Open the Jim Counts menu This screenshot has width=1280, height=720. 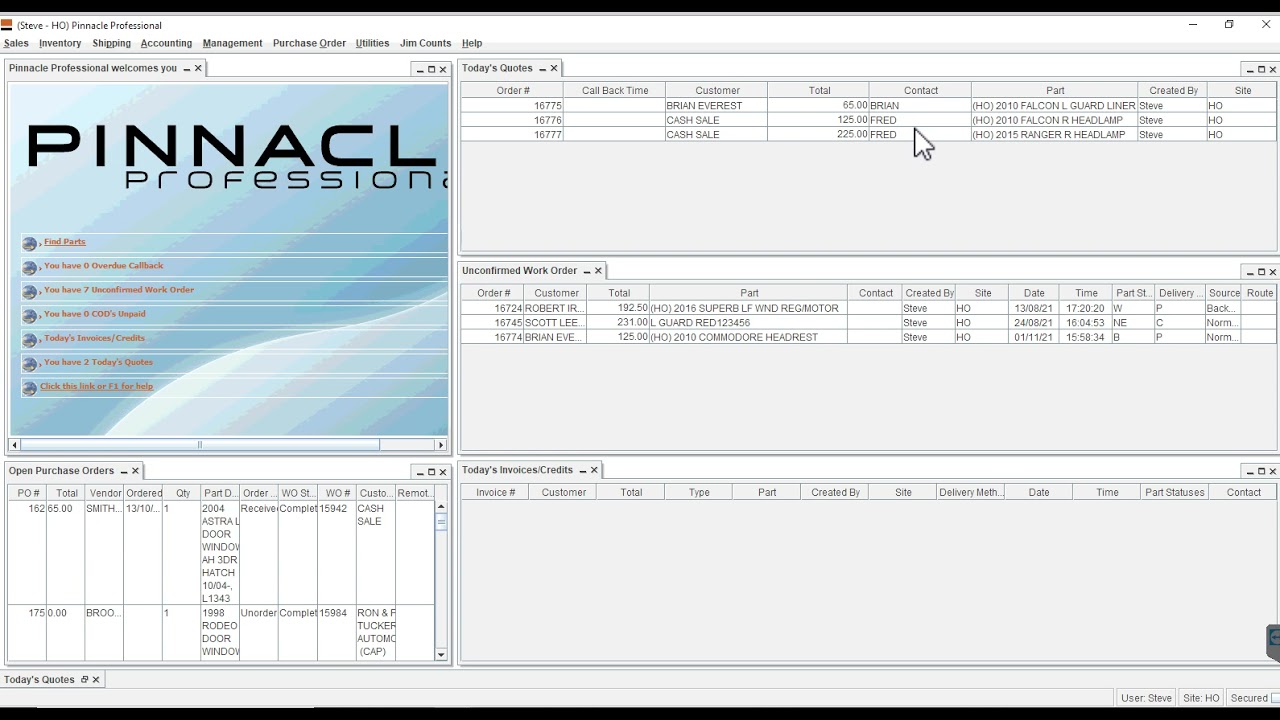(425, 43)
